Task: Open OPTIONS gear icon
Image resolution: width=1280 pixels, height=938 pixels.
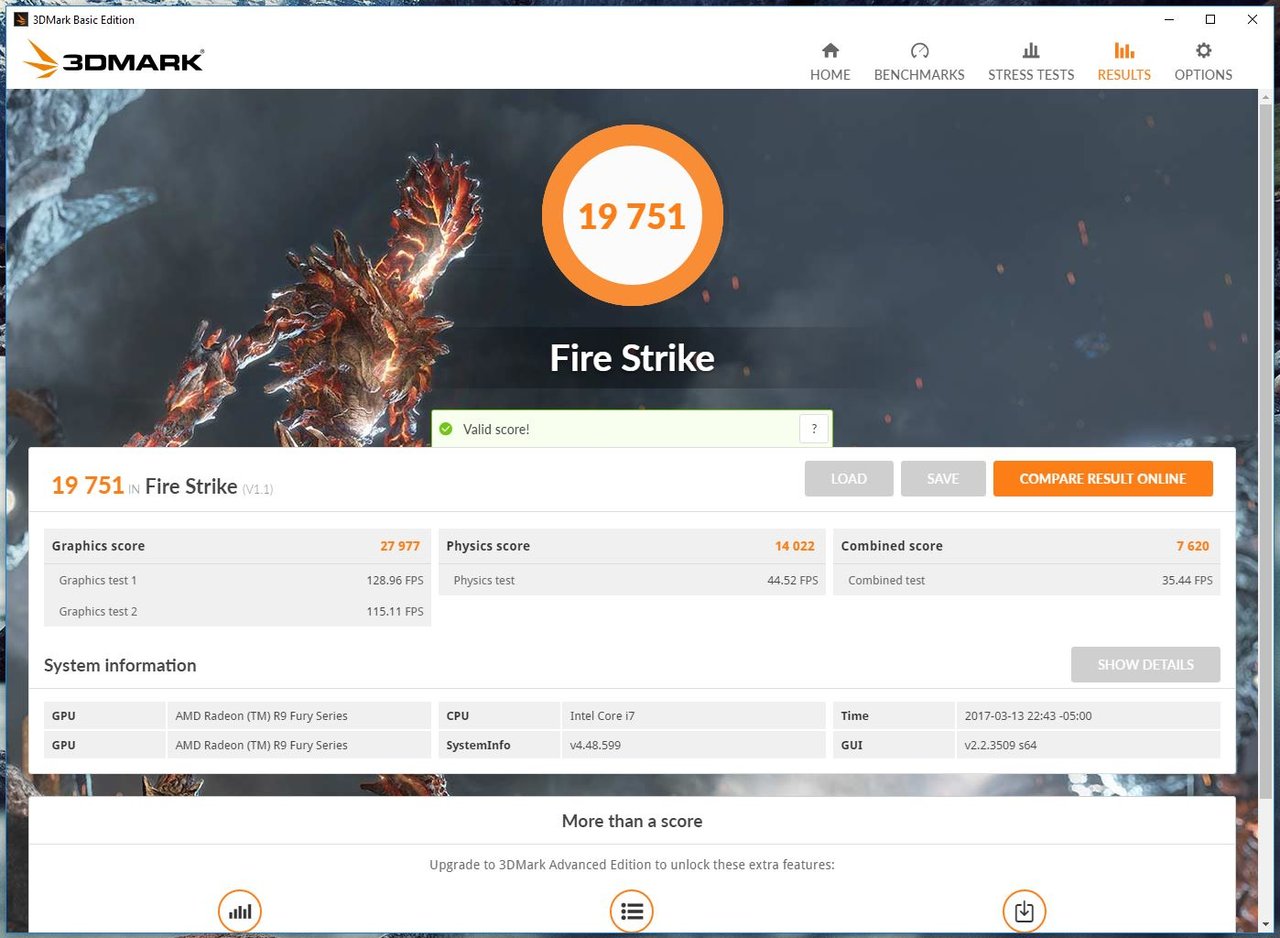Action: 1204,51
